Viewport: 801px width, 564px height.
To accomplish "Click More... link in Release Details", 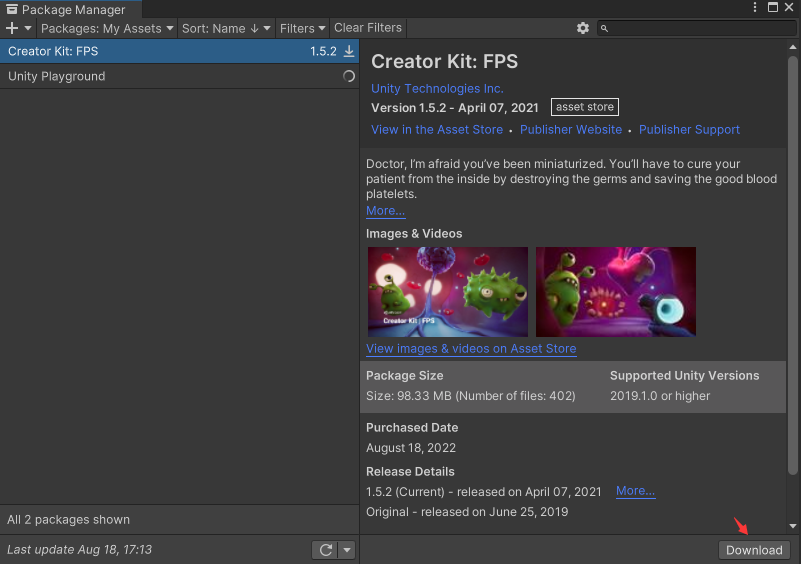I will tap(635, 491).
